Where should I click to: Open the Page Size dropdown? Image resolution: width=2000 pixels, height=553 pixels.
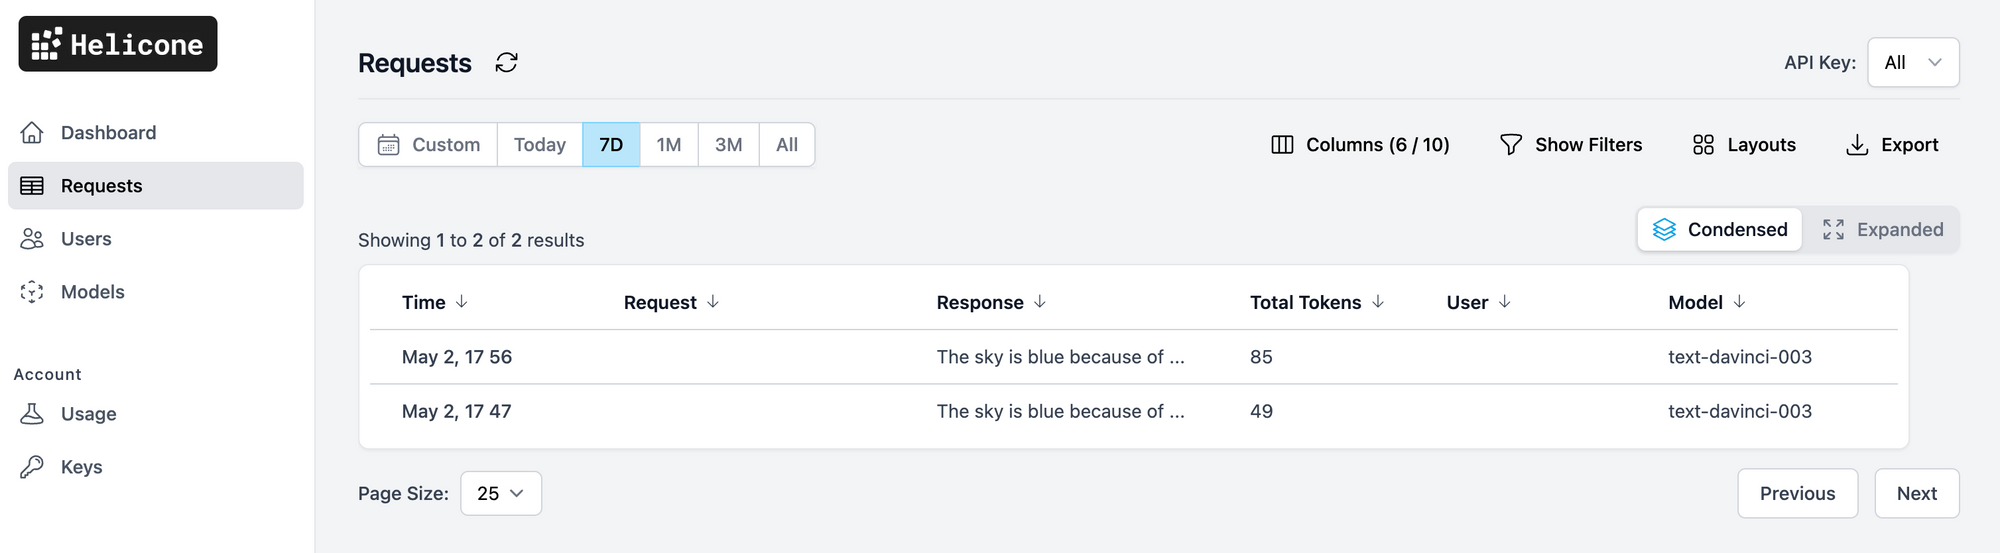(501, 494)
